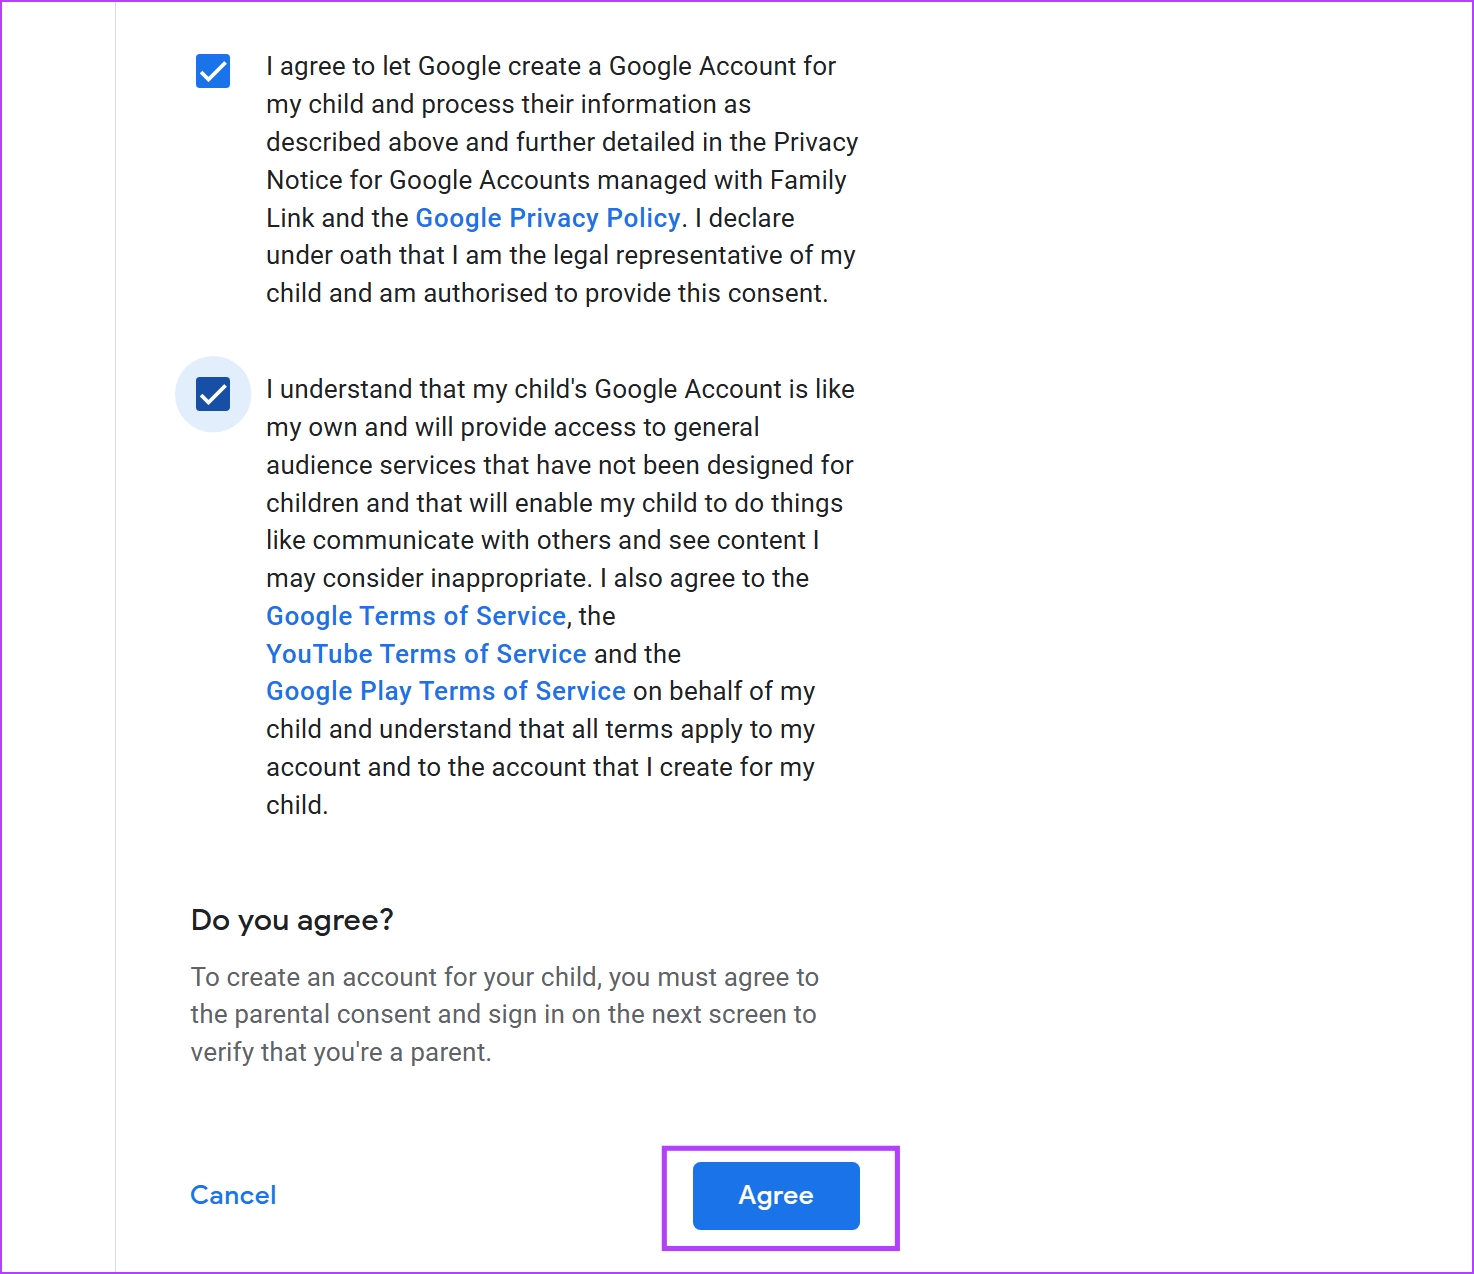
Task: Click the 'I agree to let Google create' text
Action: click(x=562, y=180)
